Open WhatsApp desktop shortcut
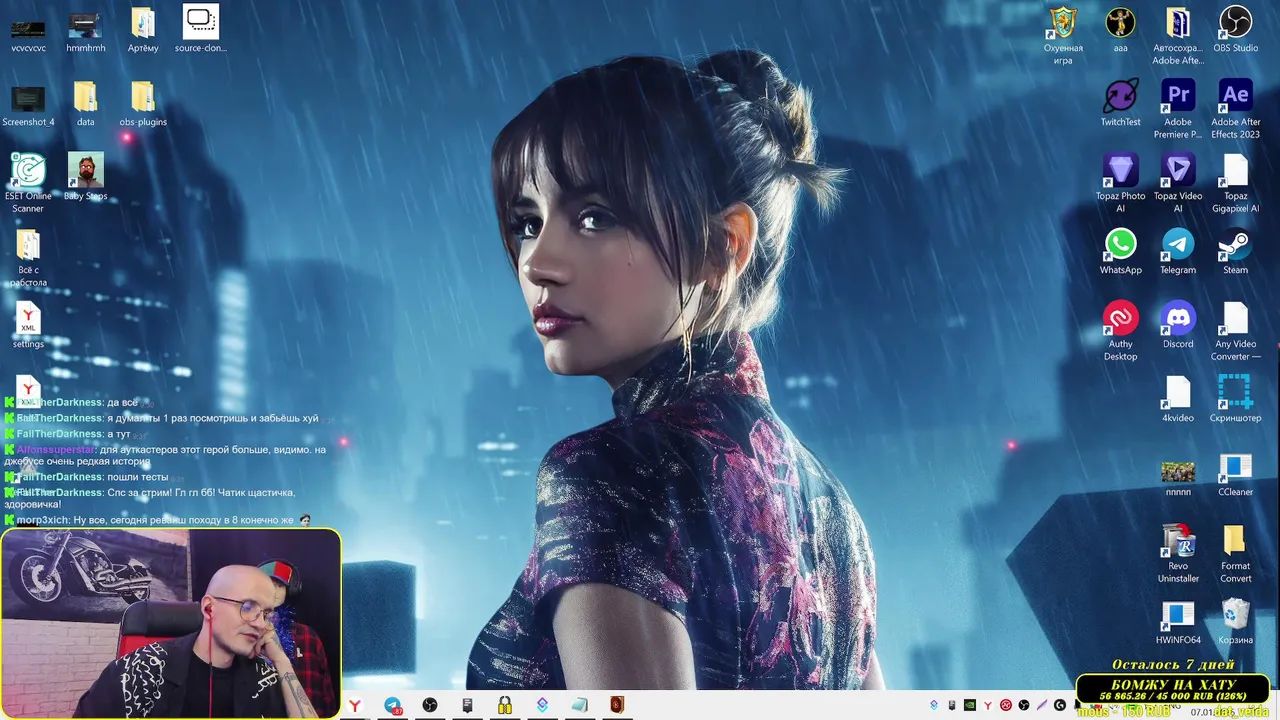 (1120, 251)
